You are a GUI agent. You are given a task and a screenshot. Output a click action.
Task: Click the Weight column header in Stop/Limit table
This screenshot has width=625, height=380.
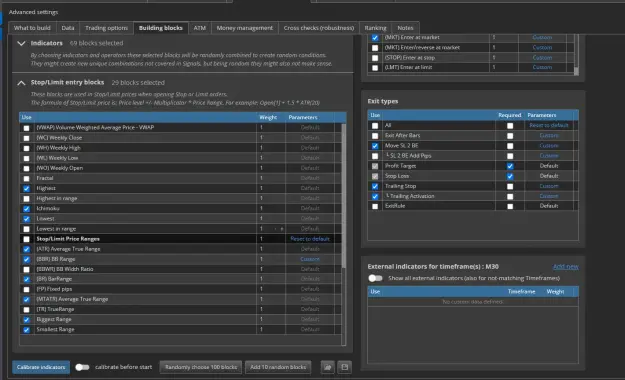tap(268, 117)
